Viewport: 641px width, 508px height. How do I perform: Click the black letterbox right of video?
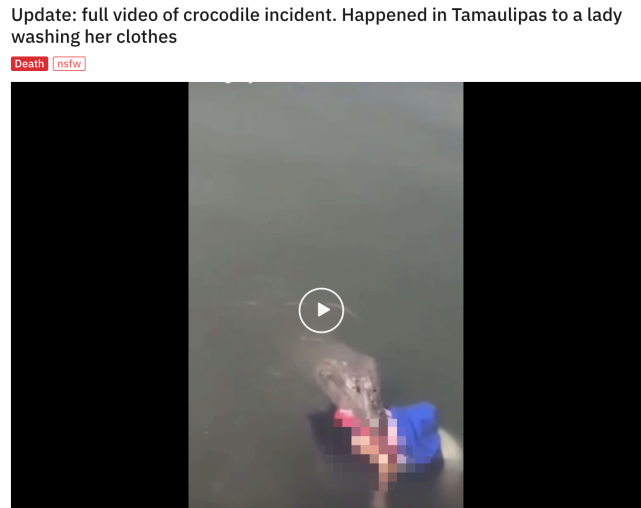tap(552, 295)
